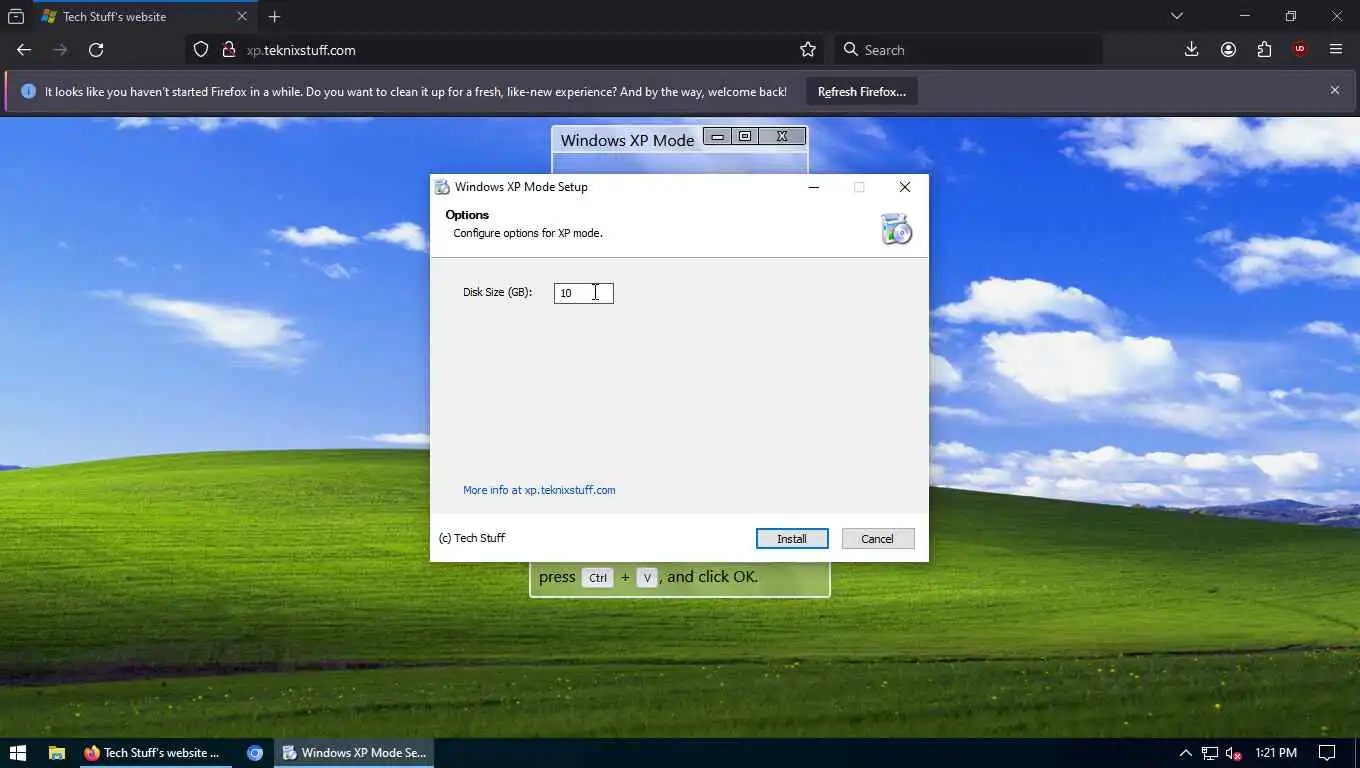The width and height of the screenshot is (1360, 768).
Task: Open File Explorer from the taskbar
Action: tap(57, 753)
